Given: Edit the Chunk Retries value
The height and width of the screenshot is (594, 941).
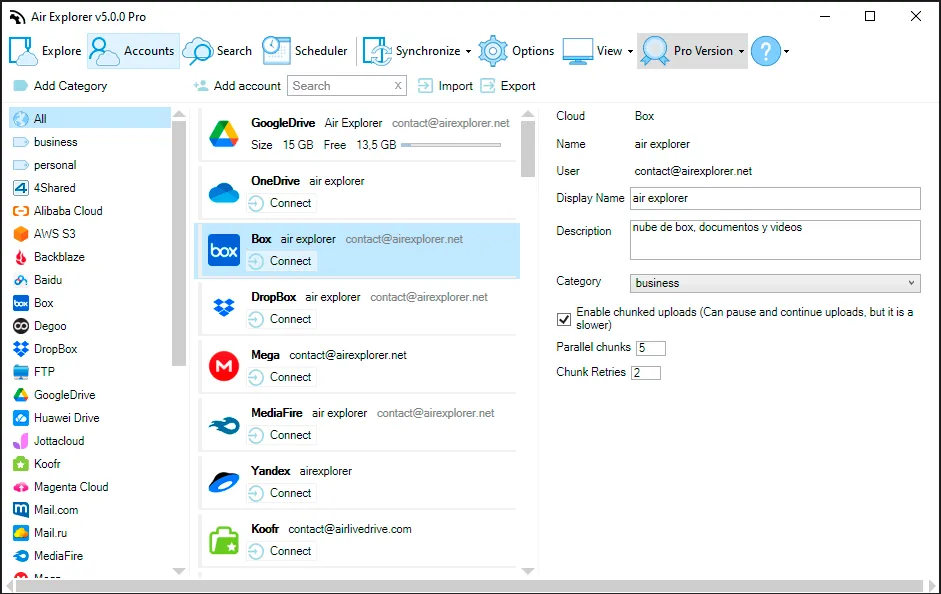Looking at the screenshot, I should (x=646, y=373).
